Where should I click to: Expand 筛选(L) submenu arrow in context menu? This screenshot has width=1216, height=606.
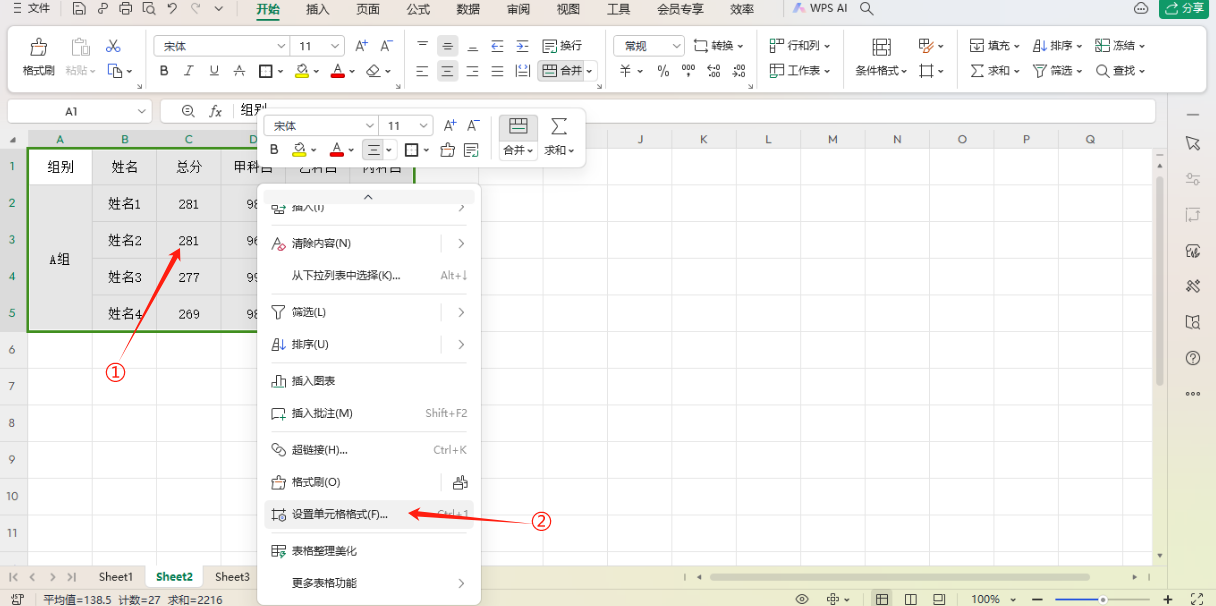[x=461, y=313]
